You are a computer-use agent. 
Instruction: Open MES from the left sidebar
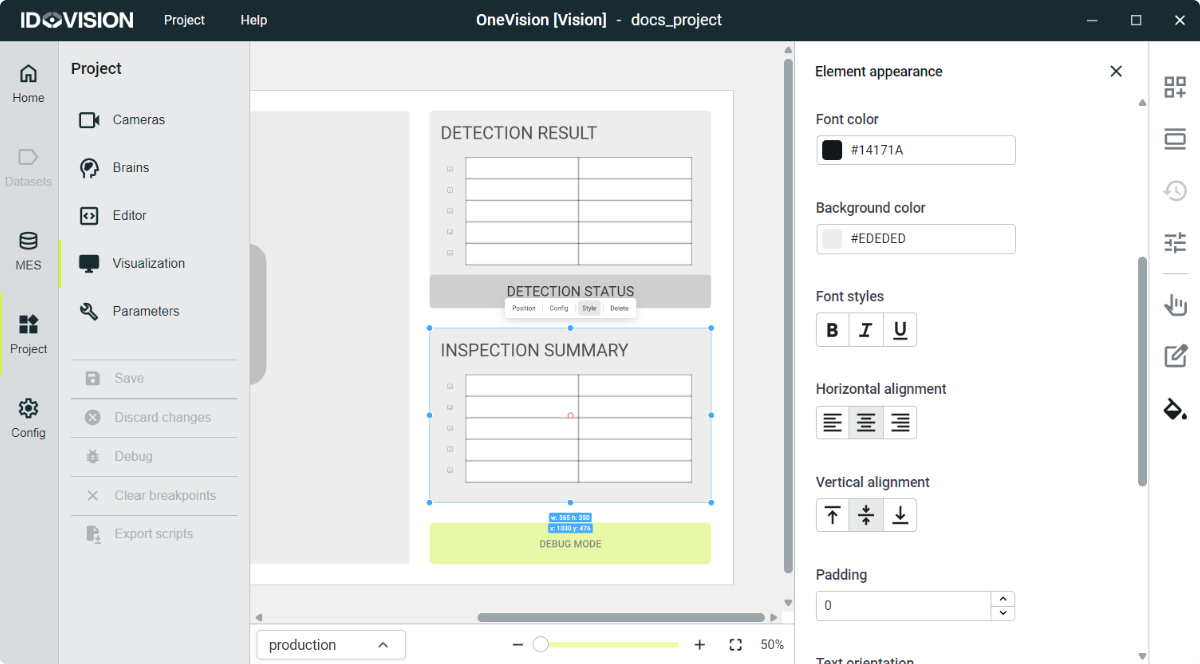click(28, 251)
